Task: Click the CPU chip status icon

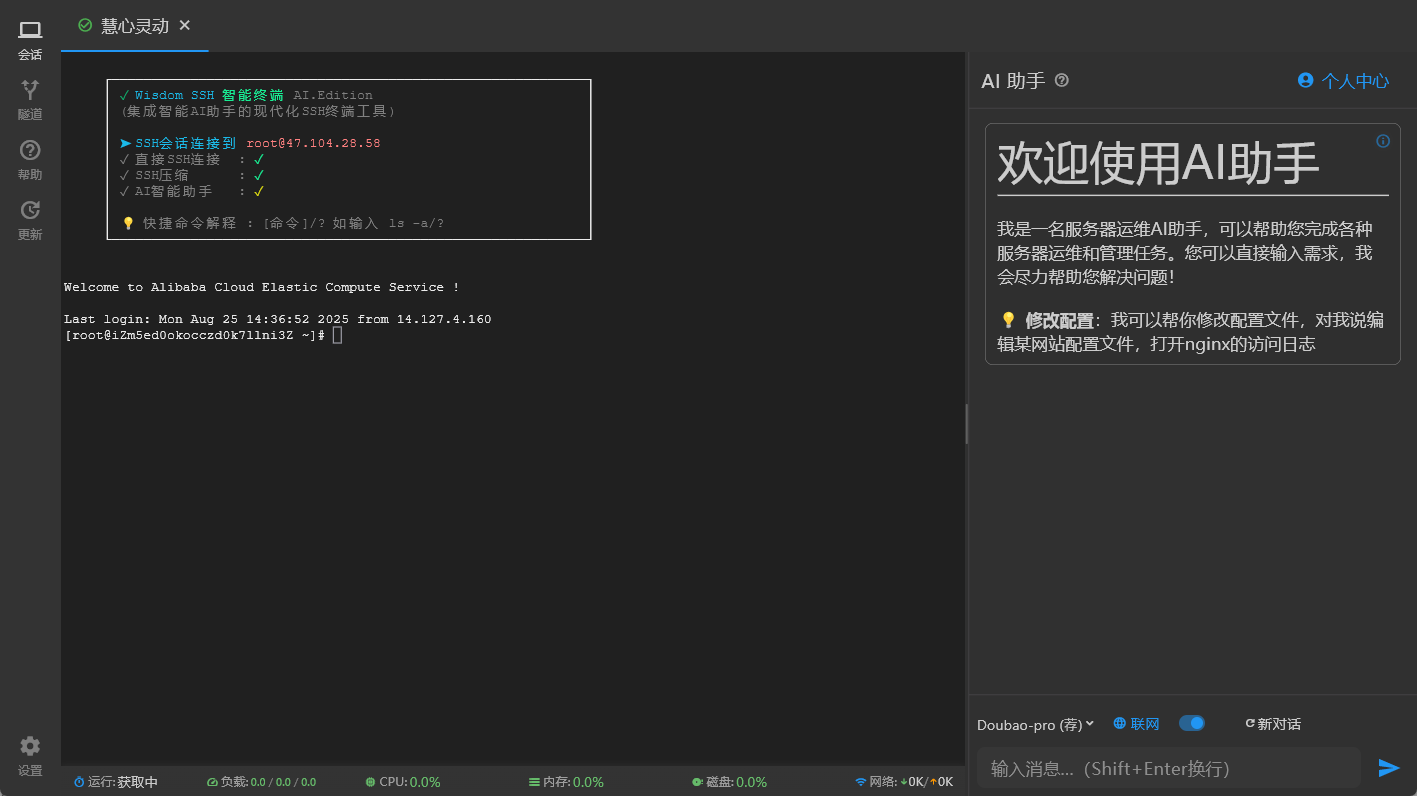Action: click(x=371, y=782)
